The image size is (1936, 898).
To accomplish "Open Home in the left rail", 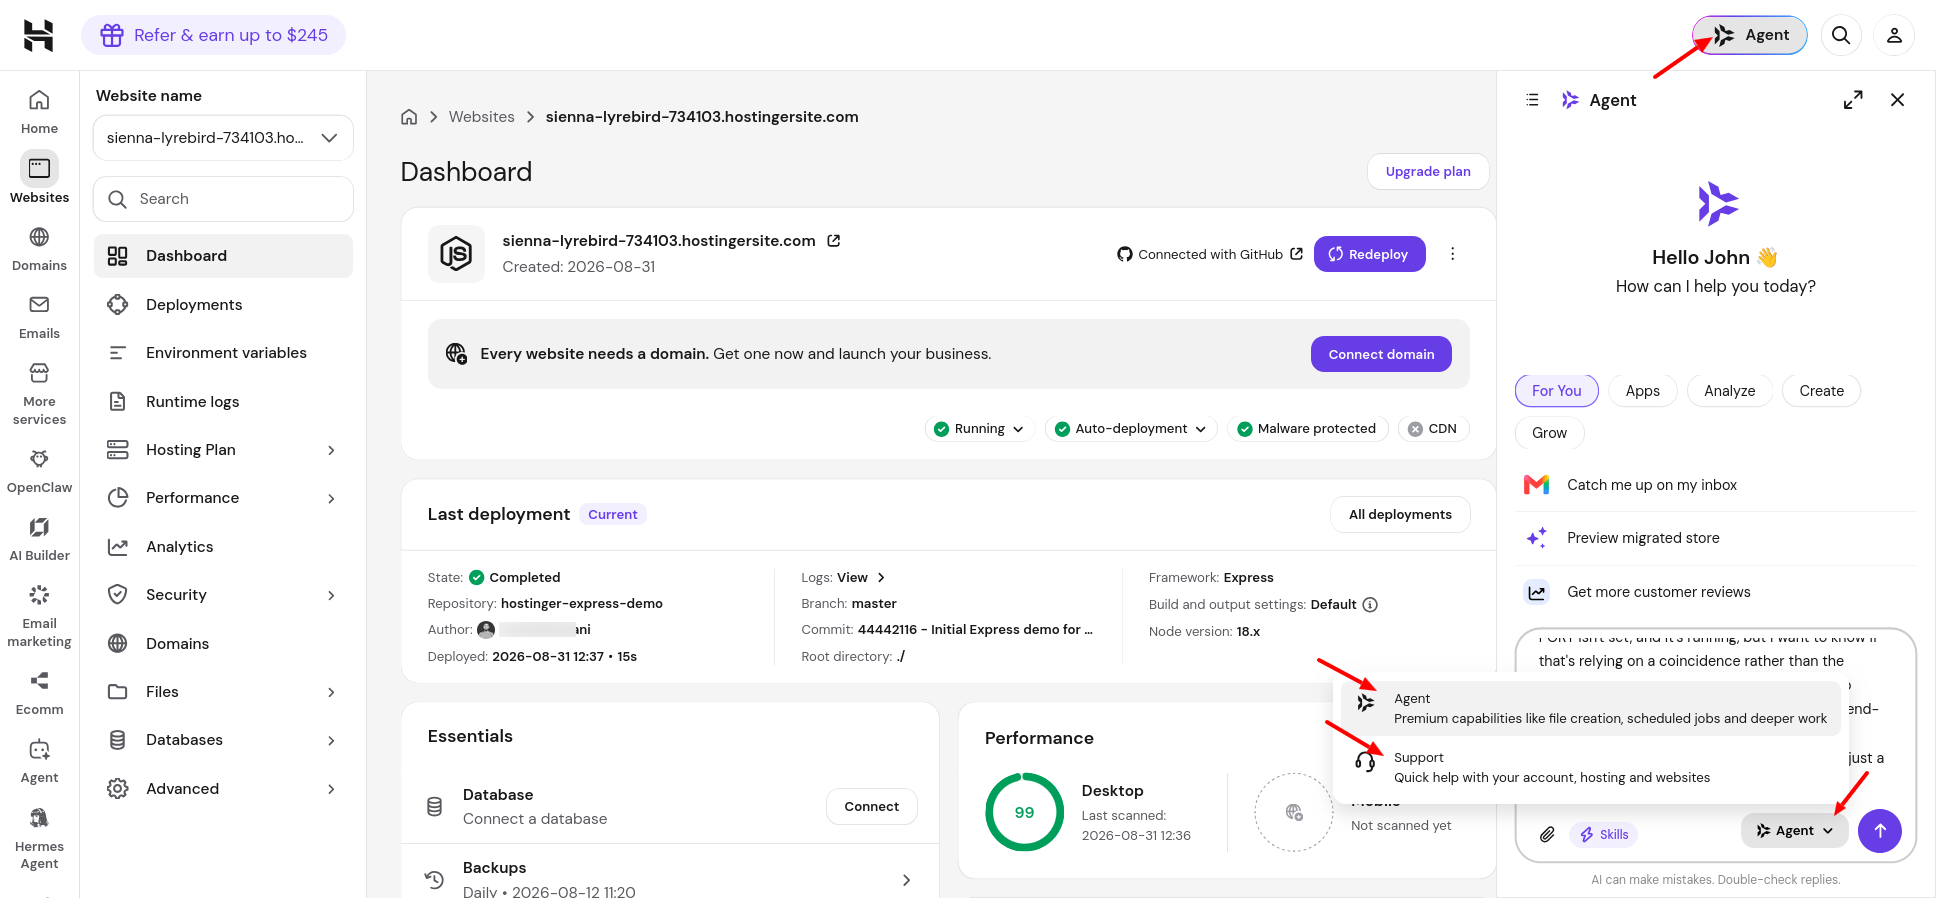I will pyautogui.click(x=39, y=111).
